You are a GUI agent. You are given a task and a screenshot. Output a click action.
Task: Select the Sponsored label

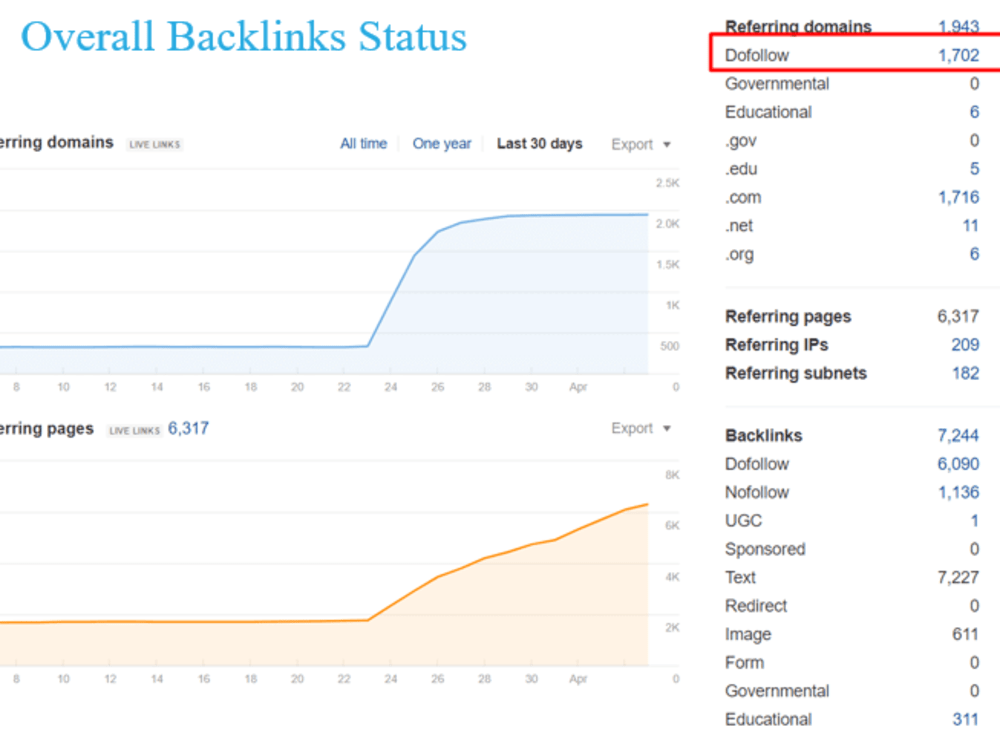pos(765,549)
